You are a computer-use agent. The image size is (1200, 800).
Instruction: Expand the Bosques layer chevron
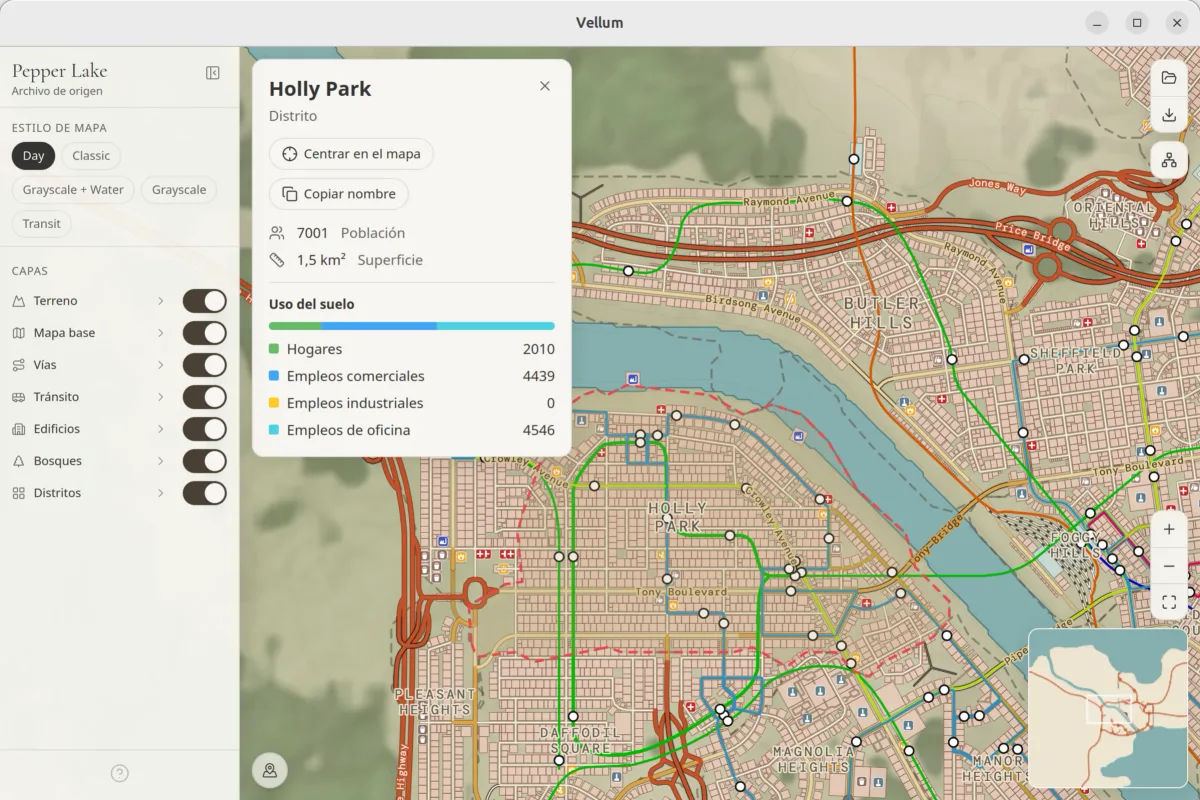160,461
